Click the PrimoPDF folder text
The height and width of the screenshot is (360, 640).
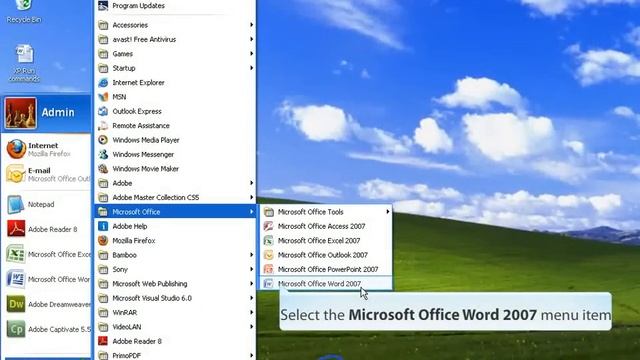127,356
